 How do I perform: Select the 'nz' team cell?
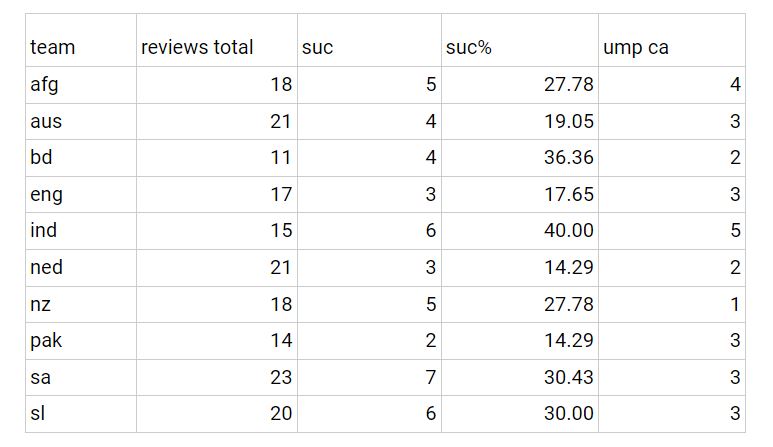click(x=81, y=305)
